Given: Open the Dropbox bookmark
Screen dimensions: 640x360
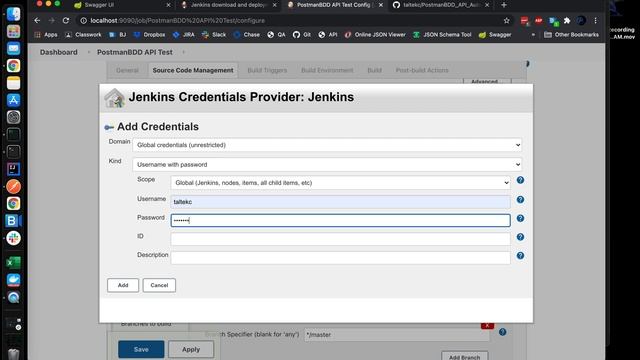Looking at the screenshot, I should pos(149,35).
